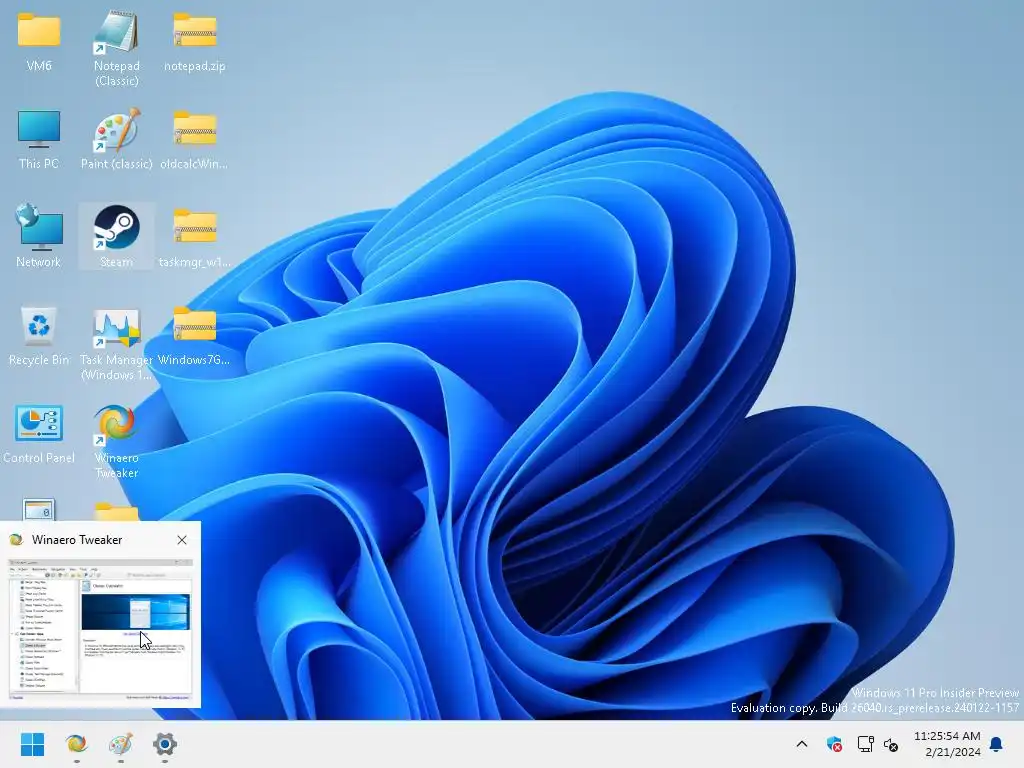
Task: Launch the Steam shortcut
Action: 116,236
